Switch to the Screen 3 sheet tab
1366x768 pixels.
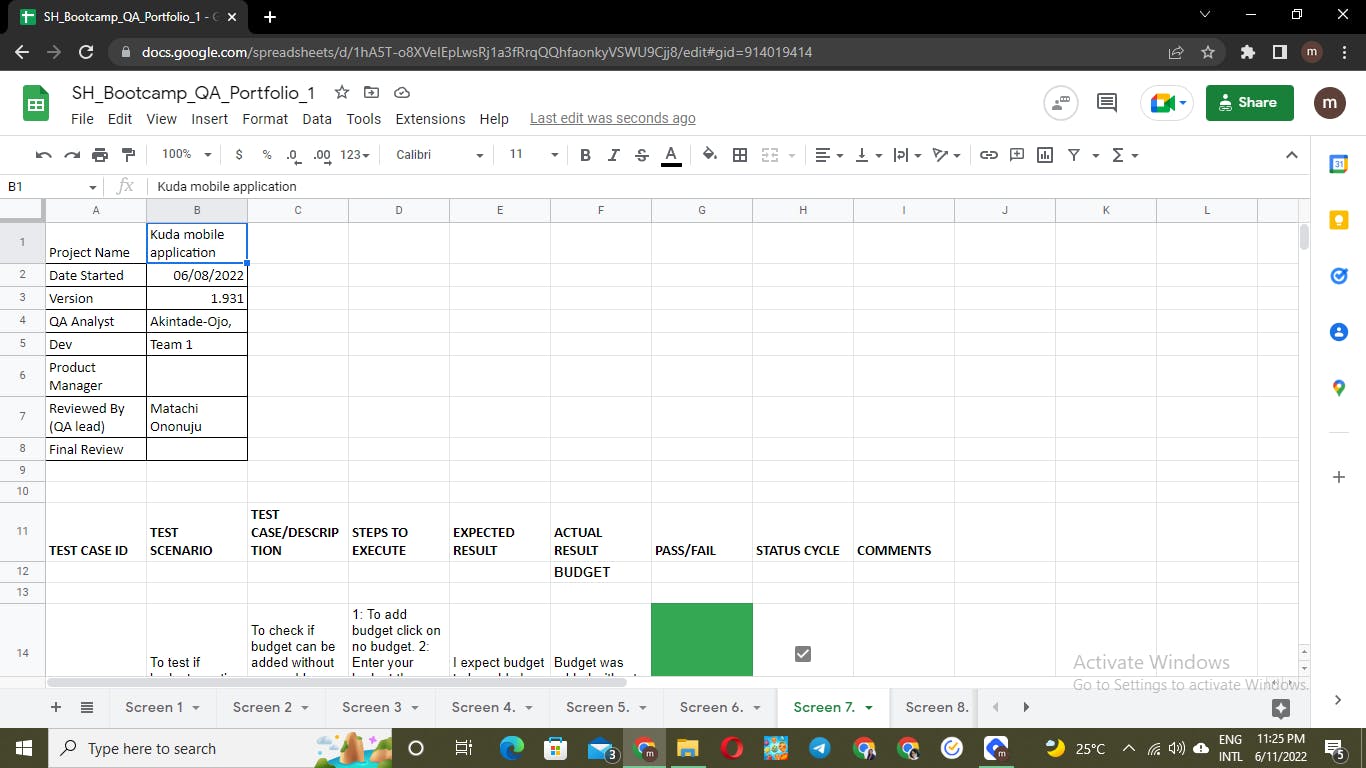pos(381,707)
